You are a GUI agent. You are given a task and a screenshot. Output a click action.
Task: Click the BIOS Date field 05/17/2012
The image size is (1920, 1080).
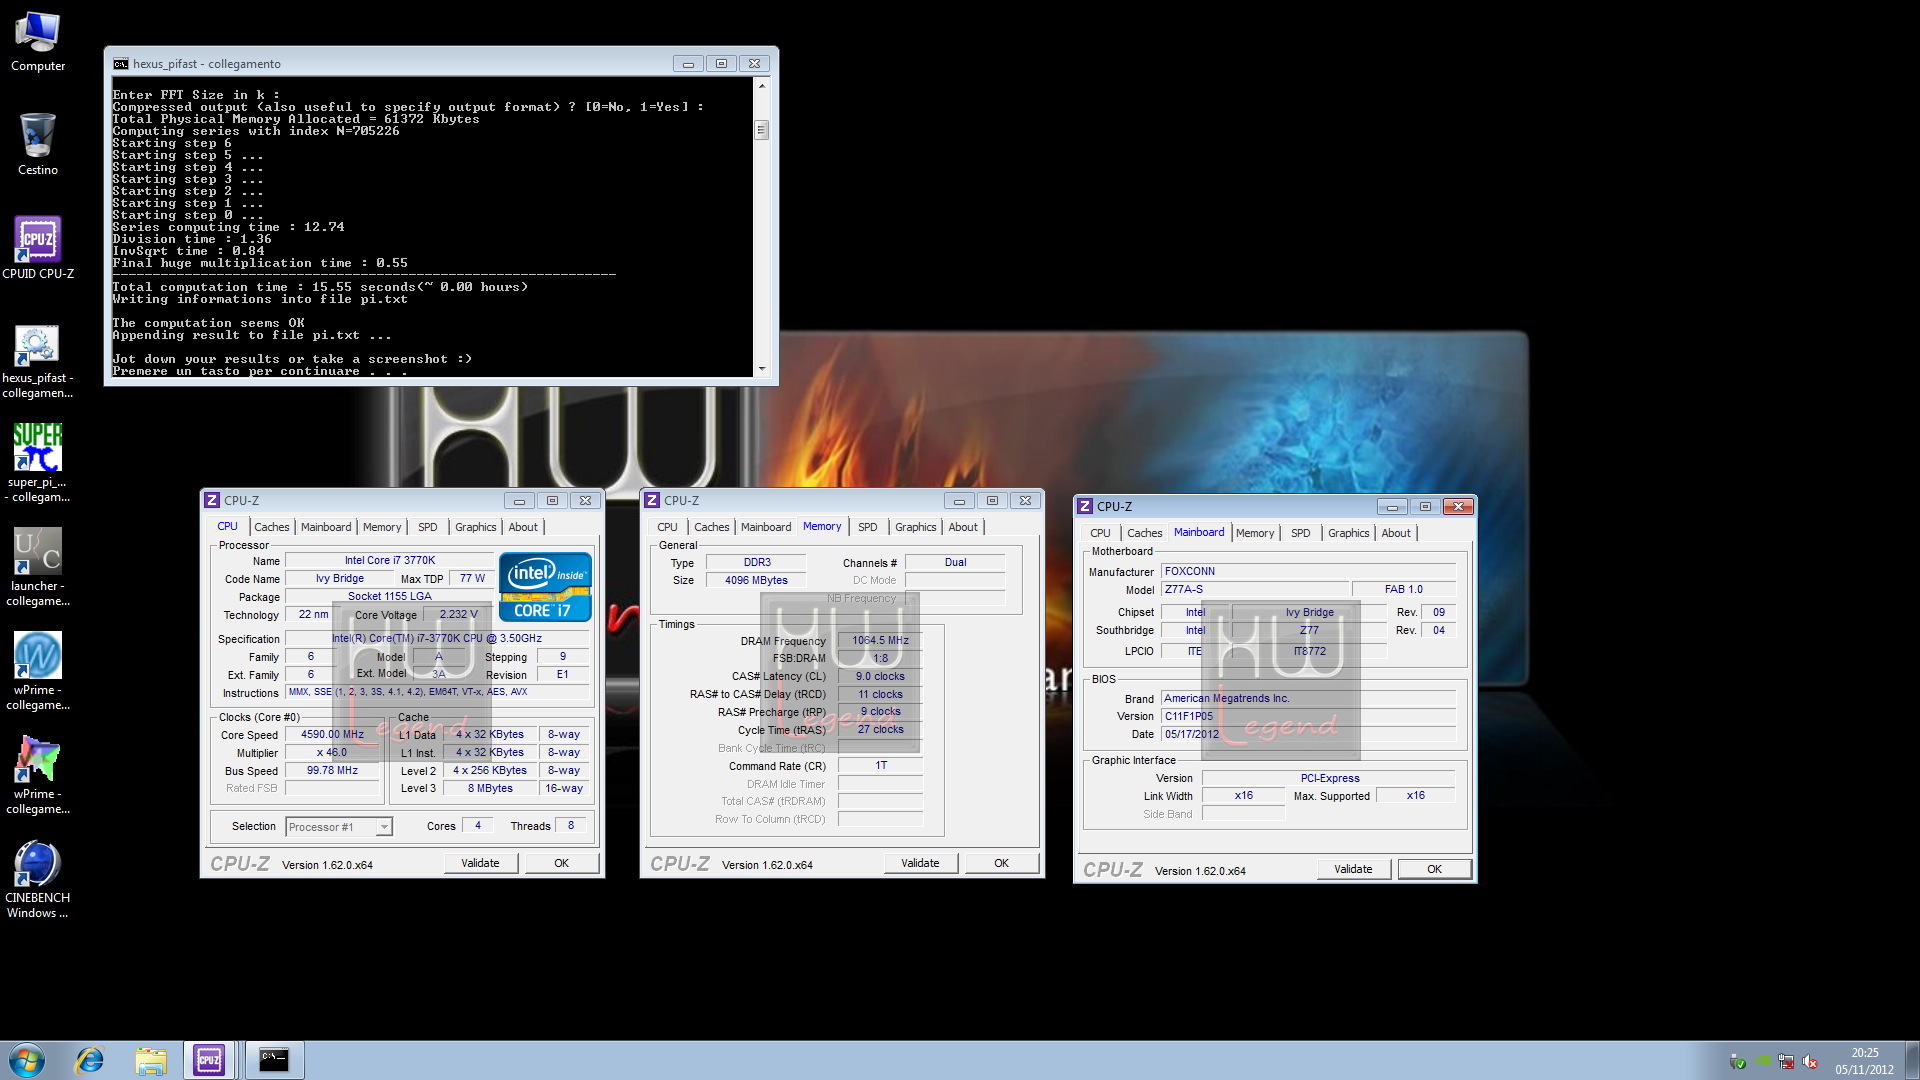(1309, 734)
